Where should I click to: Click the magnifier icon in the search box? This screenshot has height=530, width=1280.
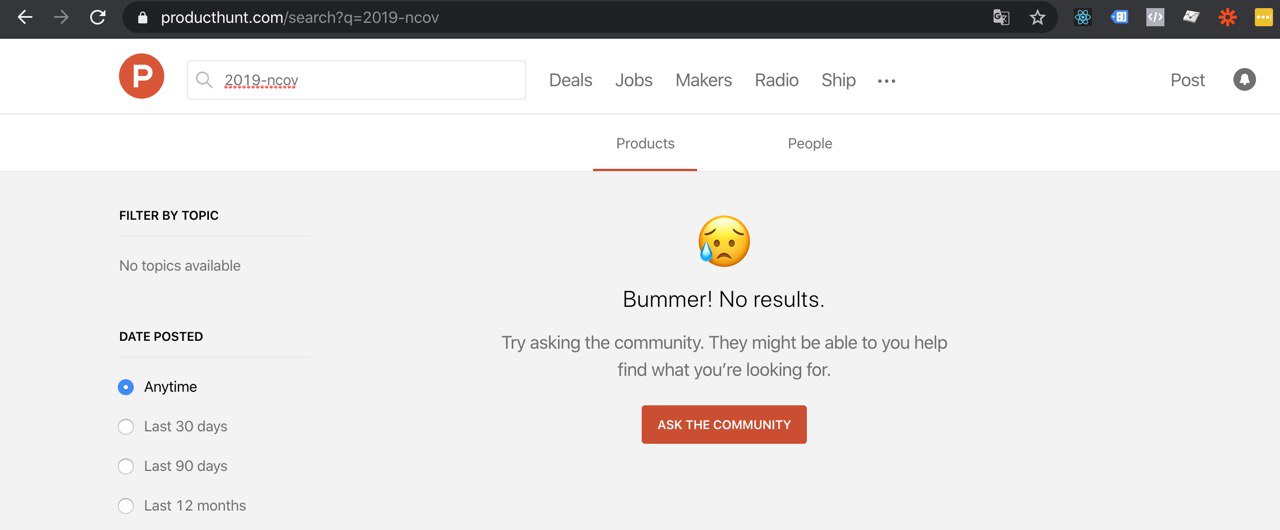pyautogui.click(x=204, y=80)
